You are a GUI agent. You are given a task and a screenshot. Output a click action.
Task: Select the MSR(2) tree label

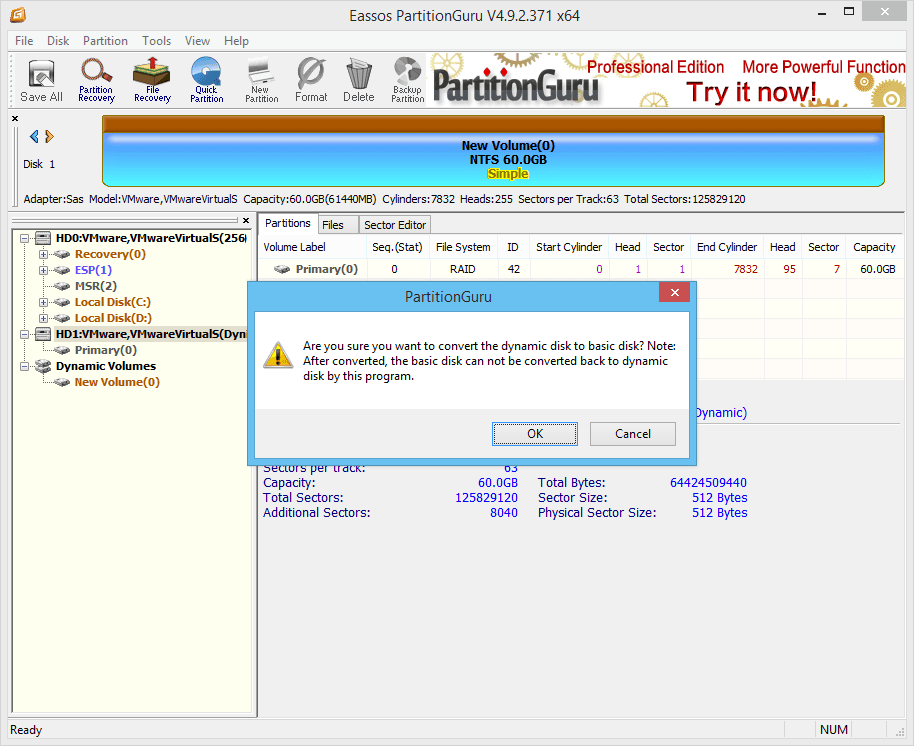click(96, 286)
